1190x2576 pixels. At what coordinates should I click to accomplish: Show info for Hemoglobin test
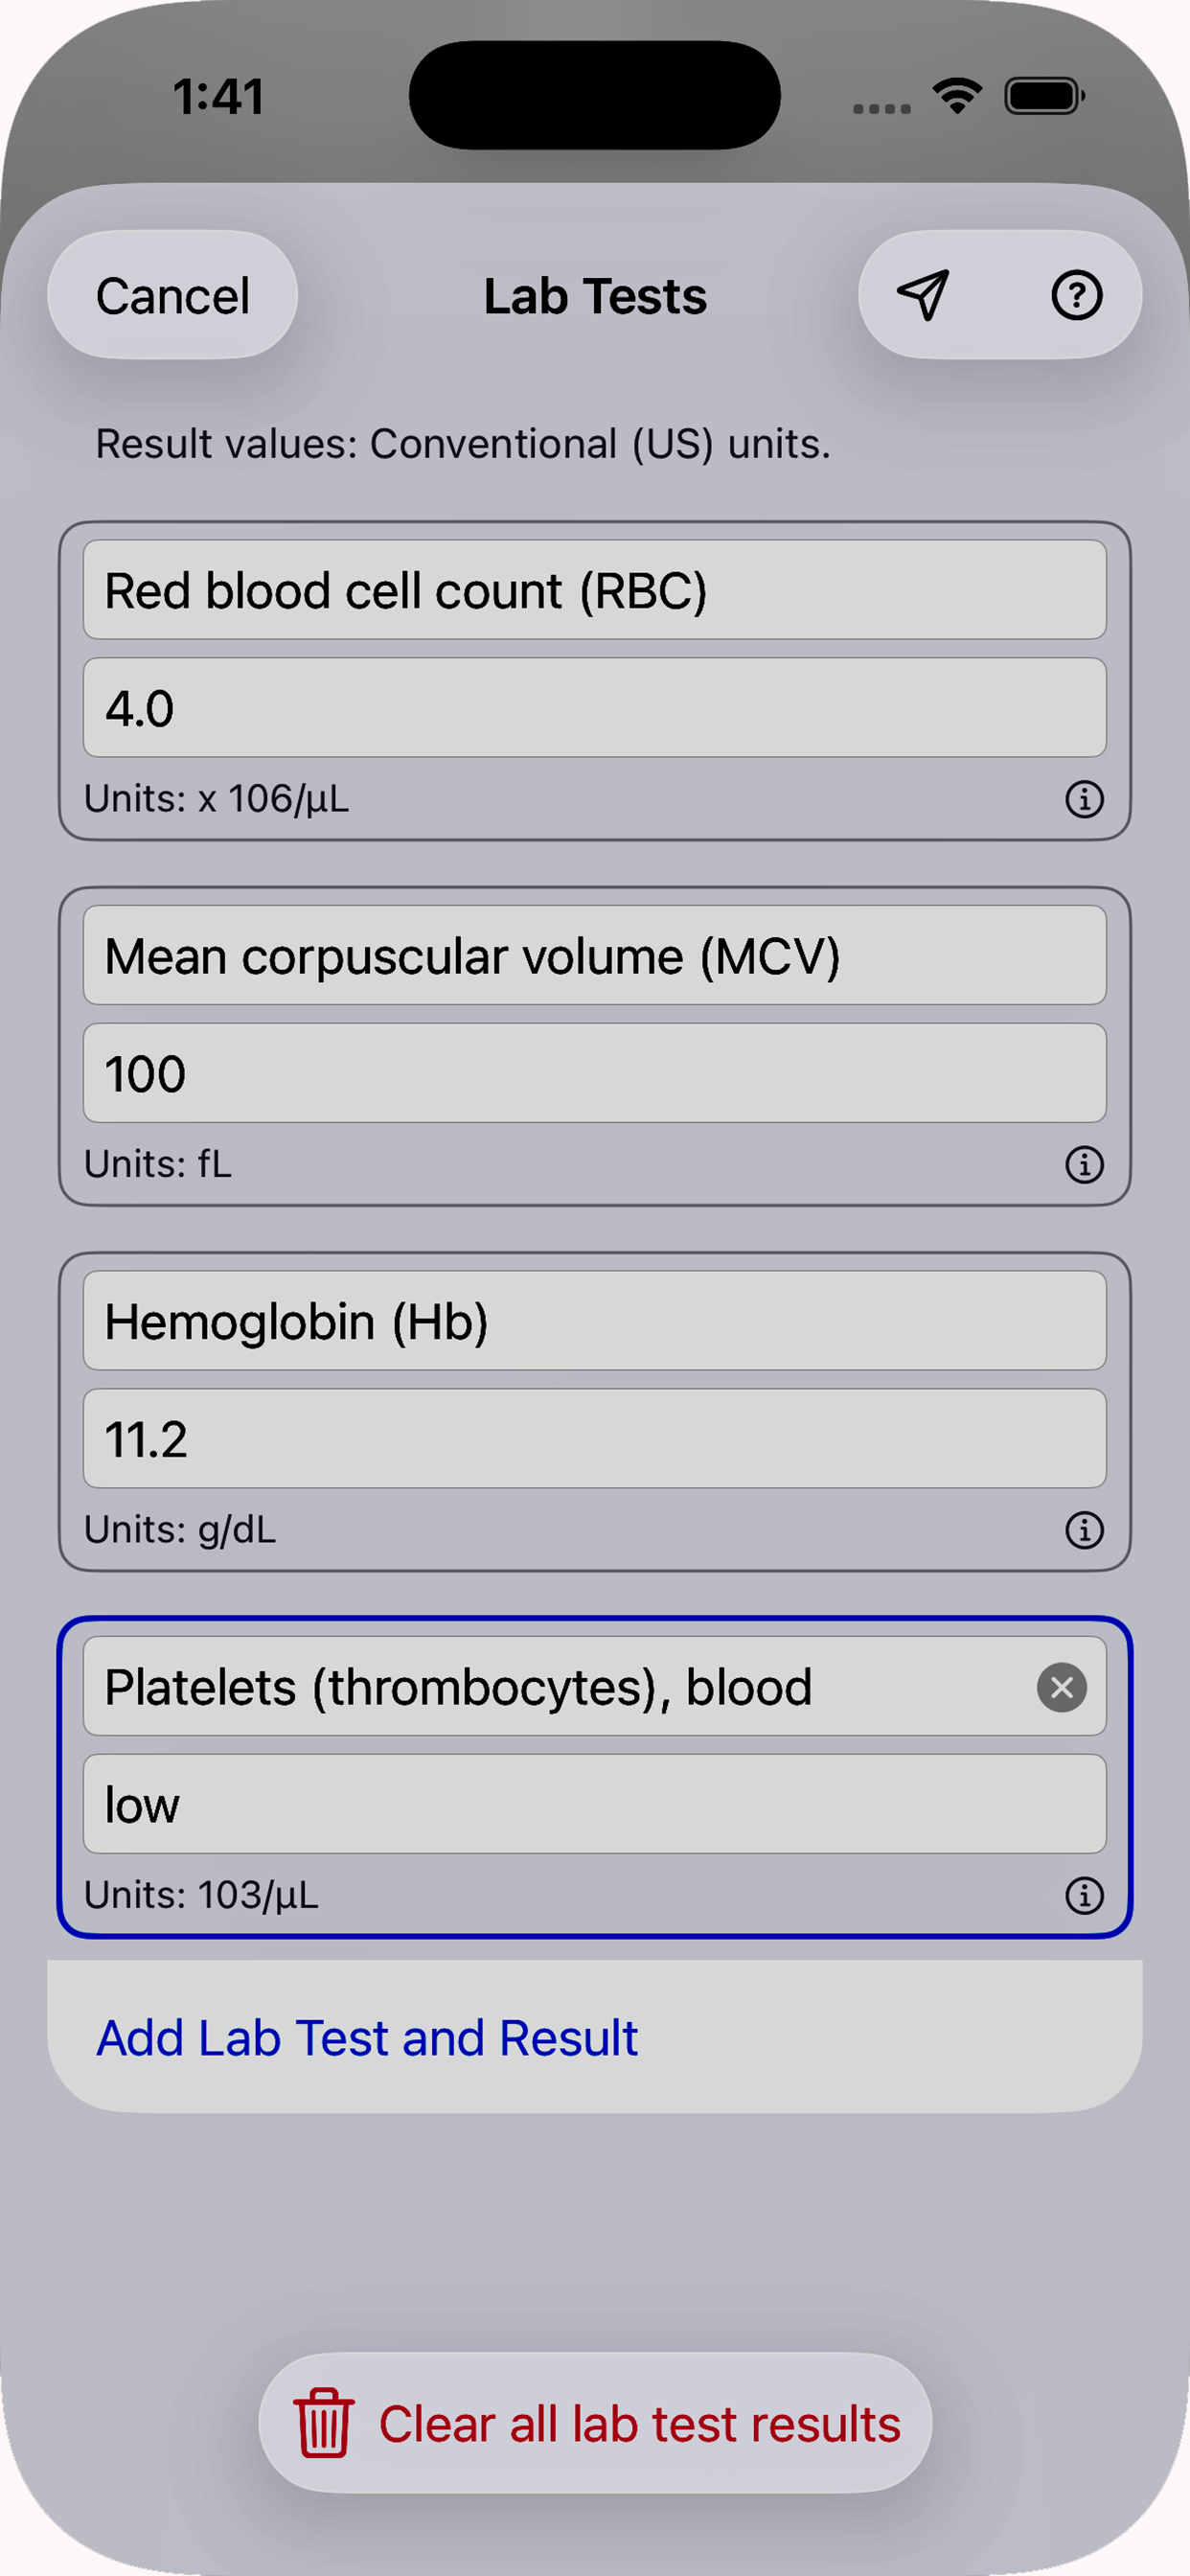[x=1084, y=1529]
